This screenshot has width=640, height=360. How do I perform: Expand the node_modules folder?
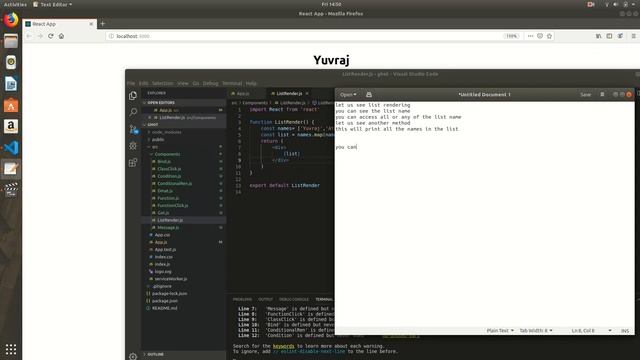(167, 132)
